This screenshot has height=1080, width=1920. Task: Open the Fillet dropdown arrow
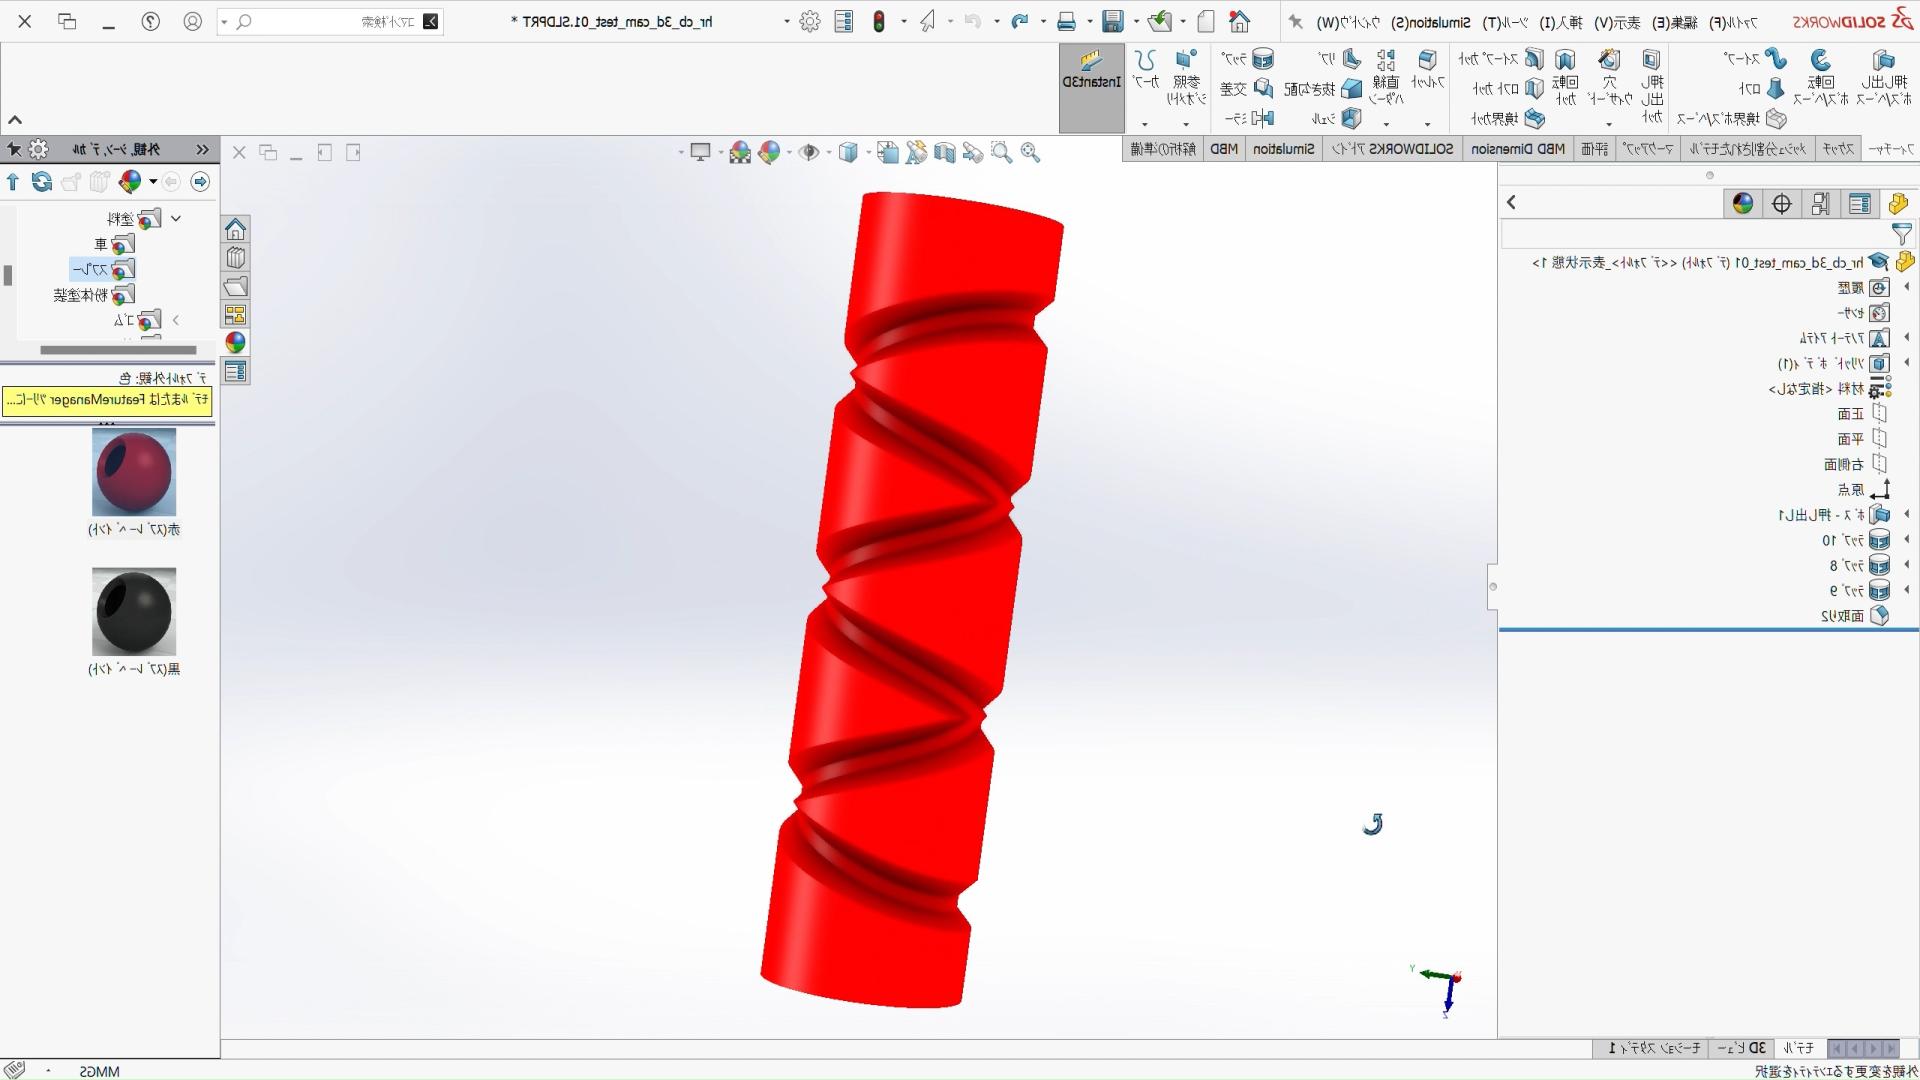tap(1427, 125)
